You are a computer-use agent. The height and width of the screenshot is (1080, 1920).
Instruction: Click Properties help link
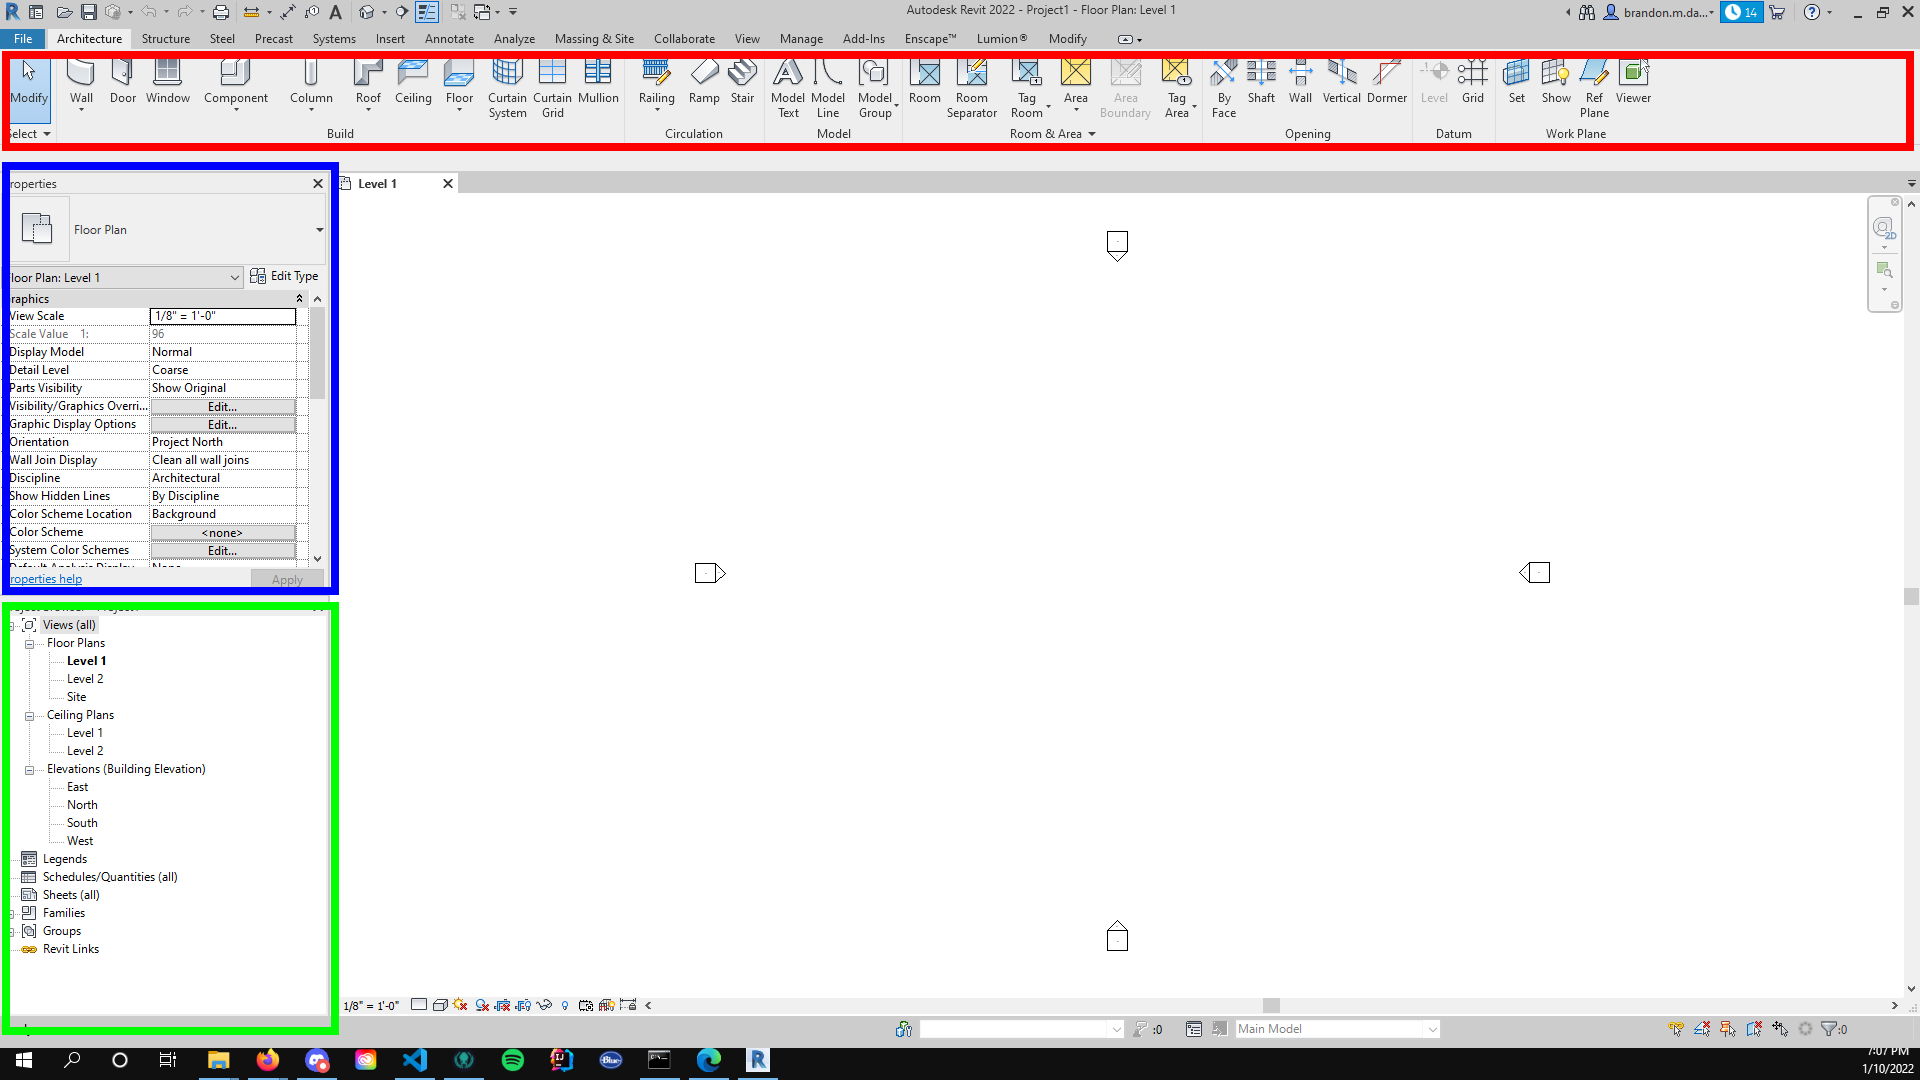click(x=45, y=578)
